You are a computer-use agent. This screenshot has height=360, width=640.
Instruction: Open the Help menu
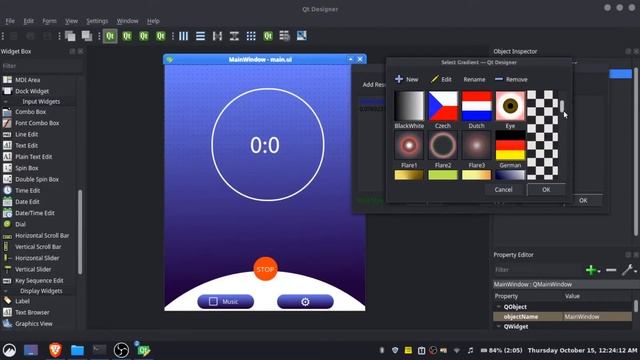(x=153, y=21)
